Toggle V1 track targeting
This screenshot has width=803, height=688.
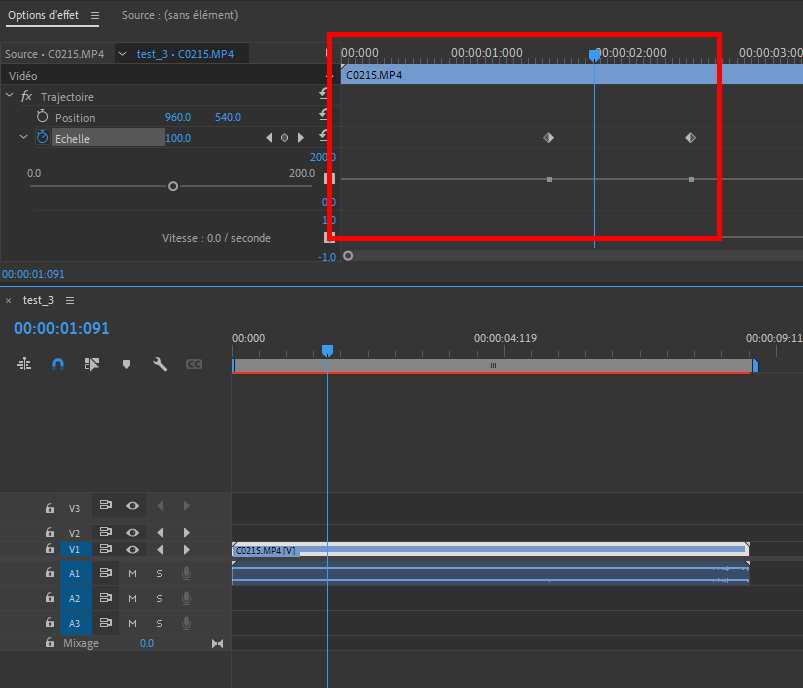(75, 550)
